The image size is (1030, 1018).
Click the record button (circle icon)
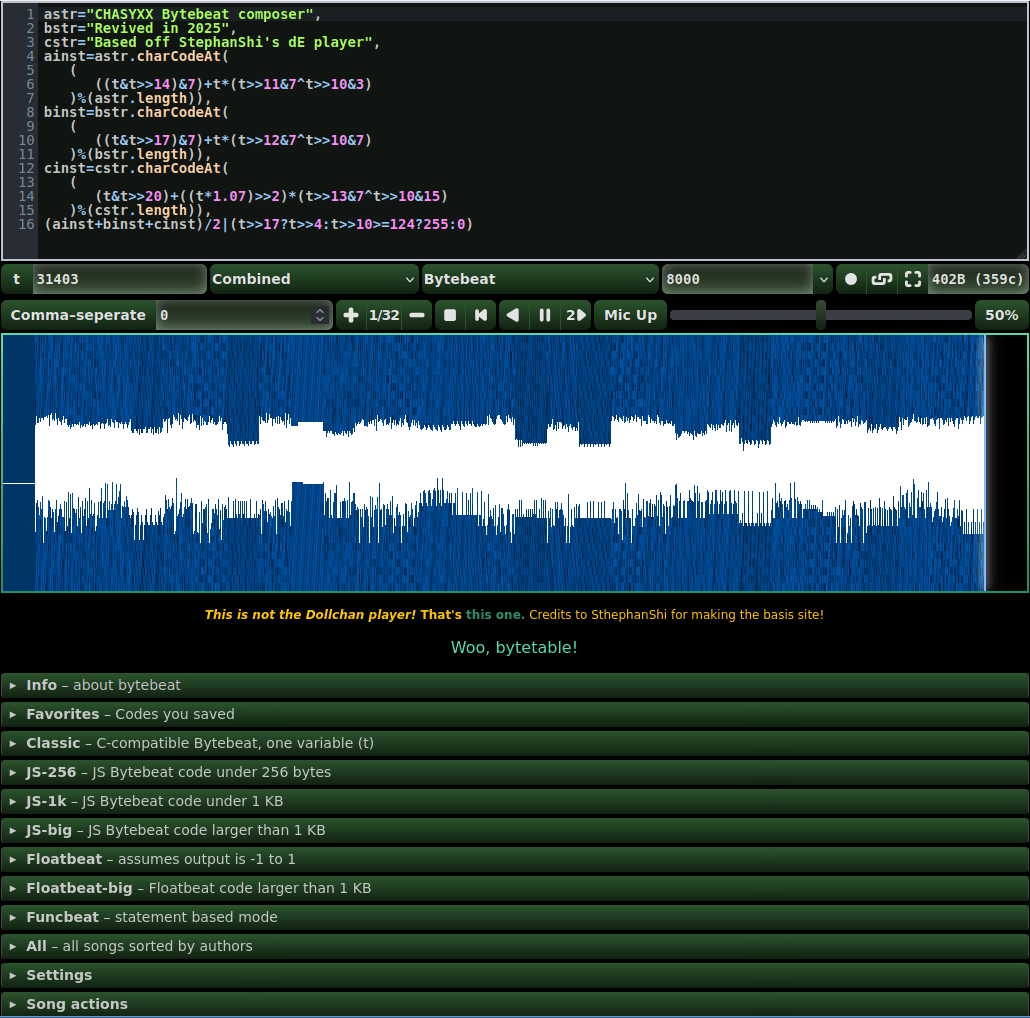[x=851, y=280]
